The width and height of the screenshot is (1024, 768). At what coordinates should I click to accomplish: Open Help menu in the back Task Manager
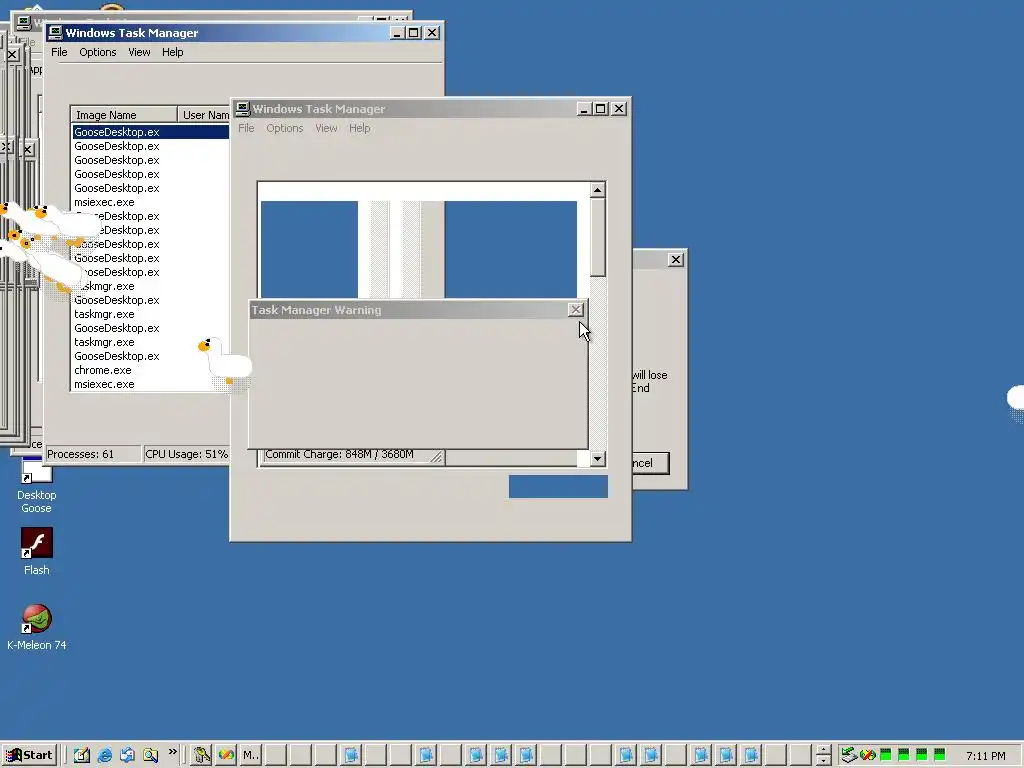point(172,52)
